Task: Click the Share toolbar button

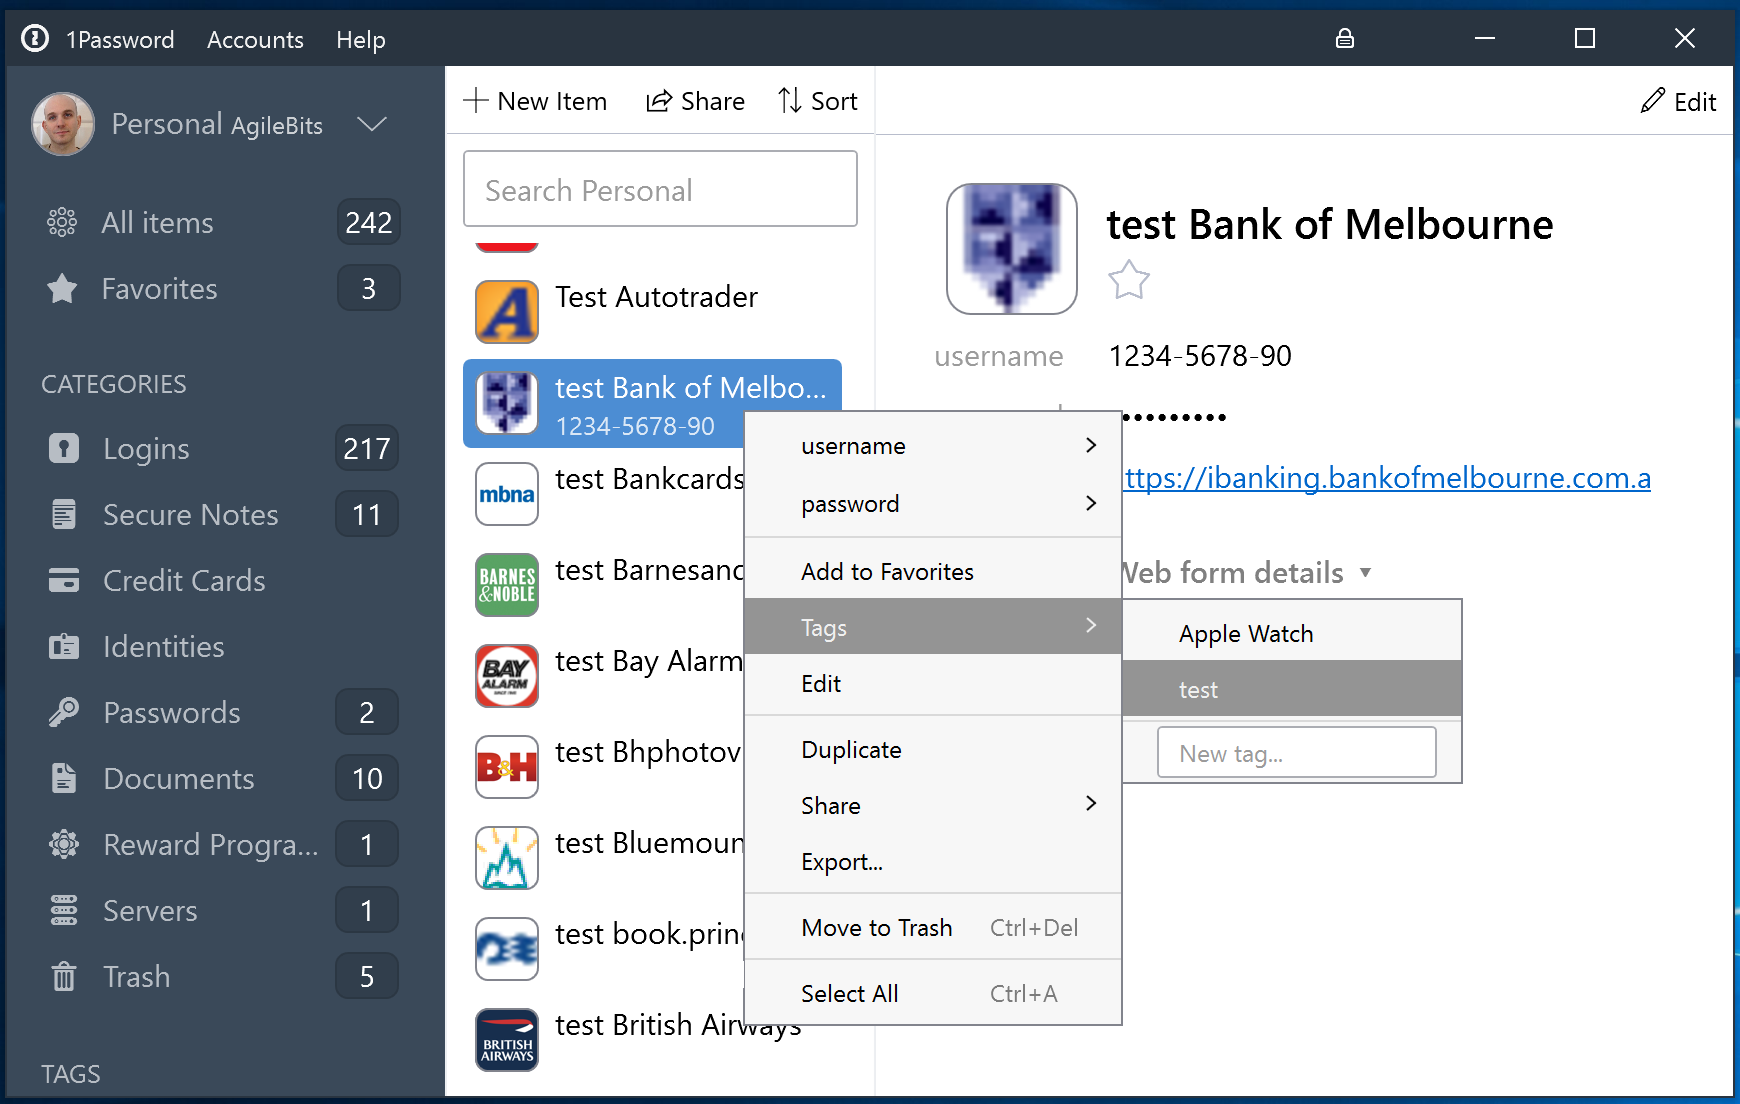Action: (x=695, y=101)
